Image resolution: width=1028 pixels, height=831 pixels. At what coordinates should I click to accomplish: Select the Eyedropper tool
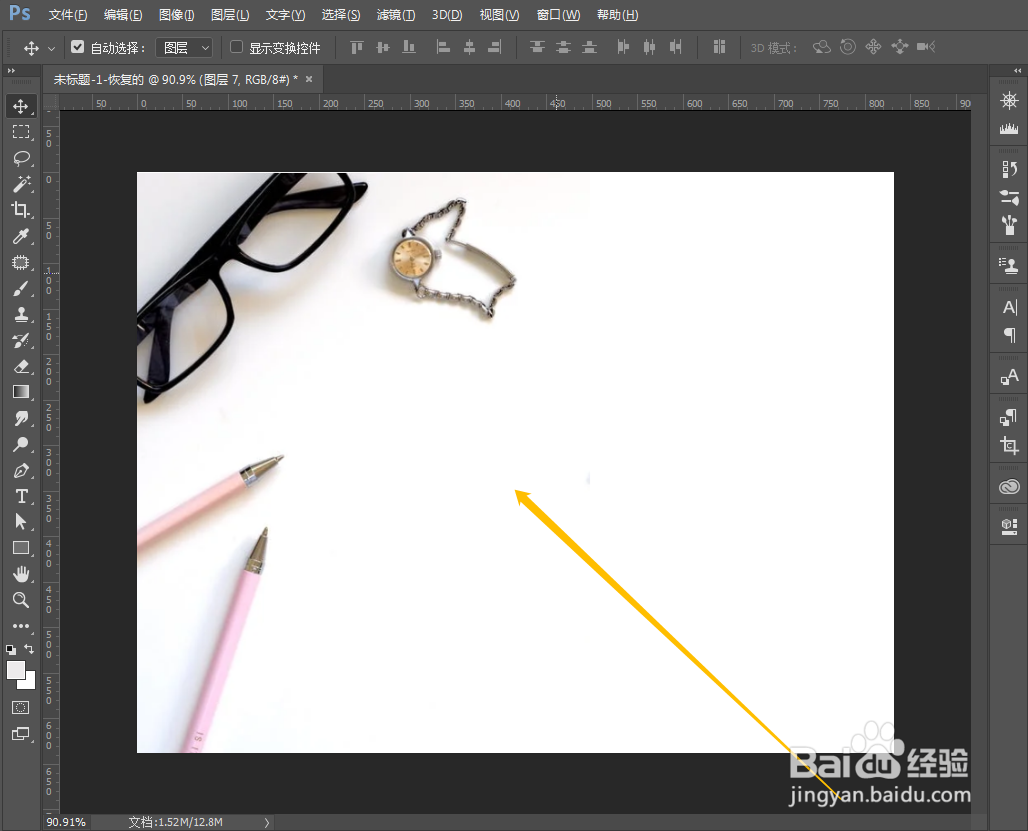click(21, 236)
